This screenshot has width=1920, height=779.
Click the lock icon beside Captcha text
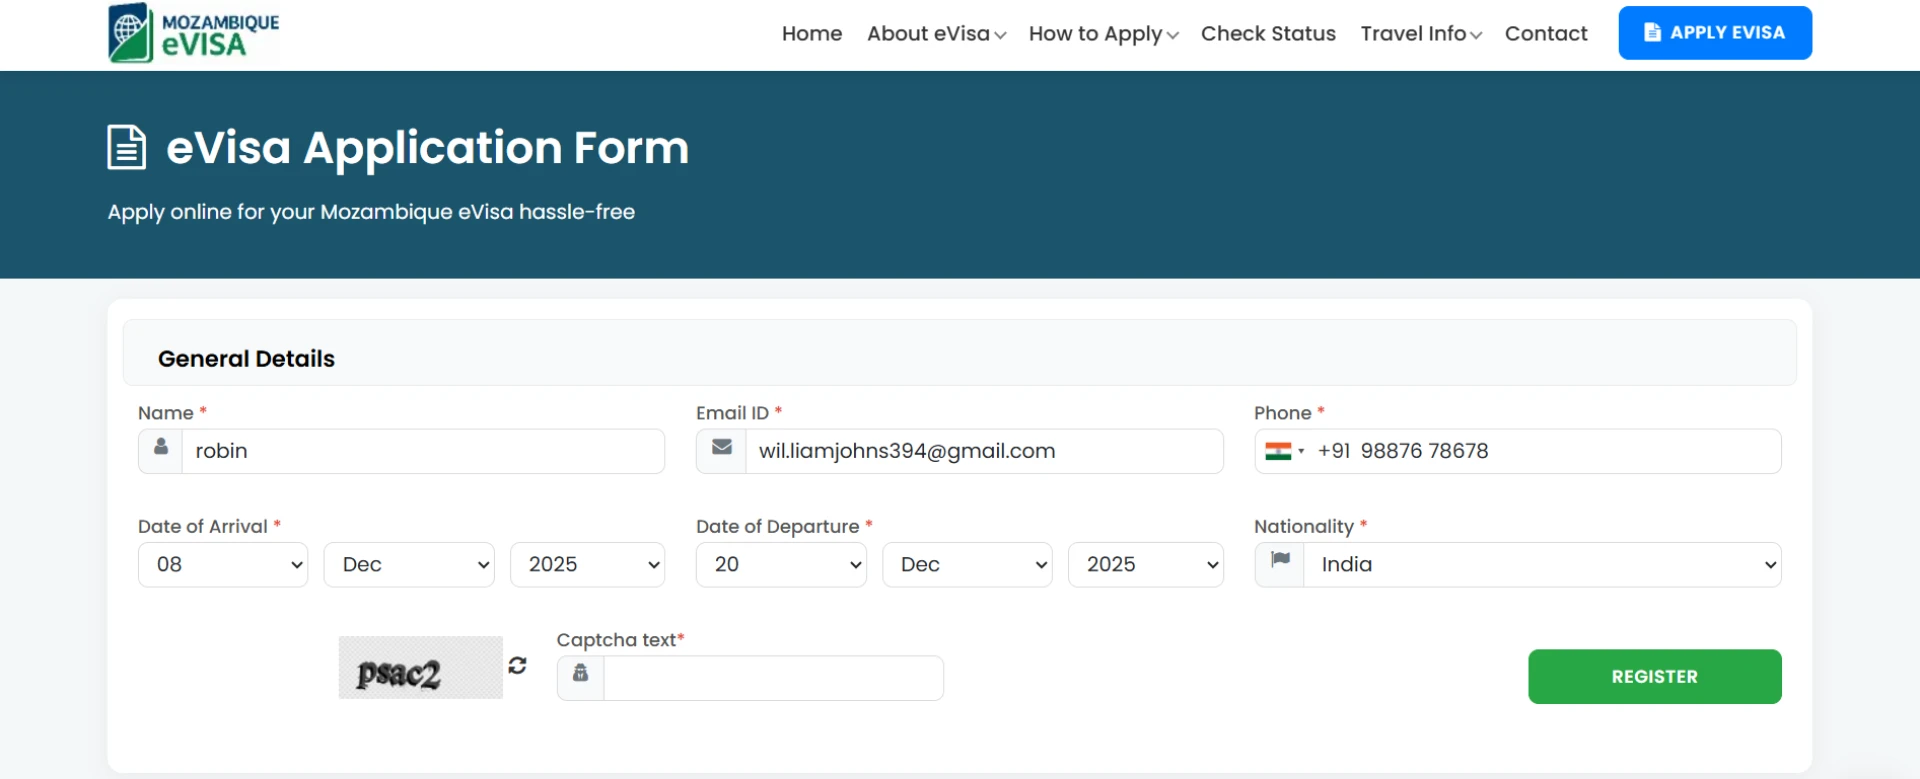(x=580, y=676)
